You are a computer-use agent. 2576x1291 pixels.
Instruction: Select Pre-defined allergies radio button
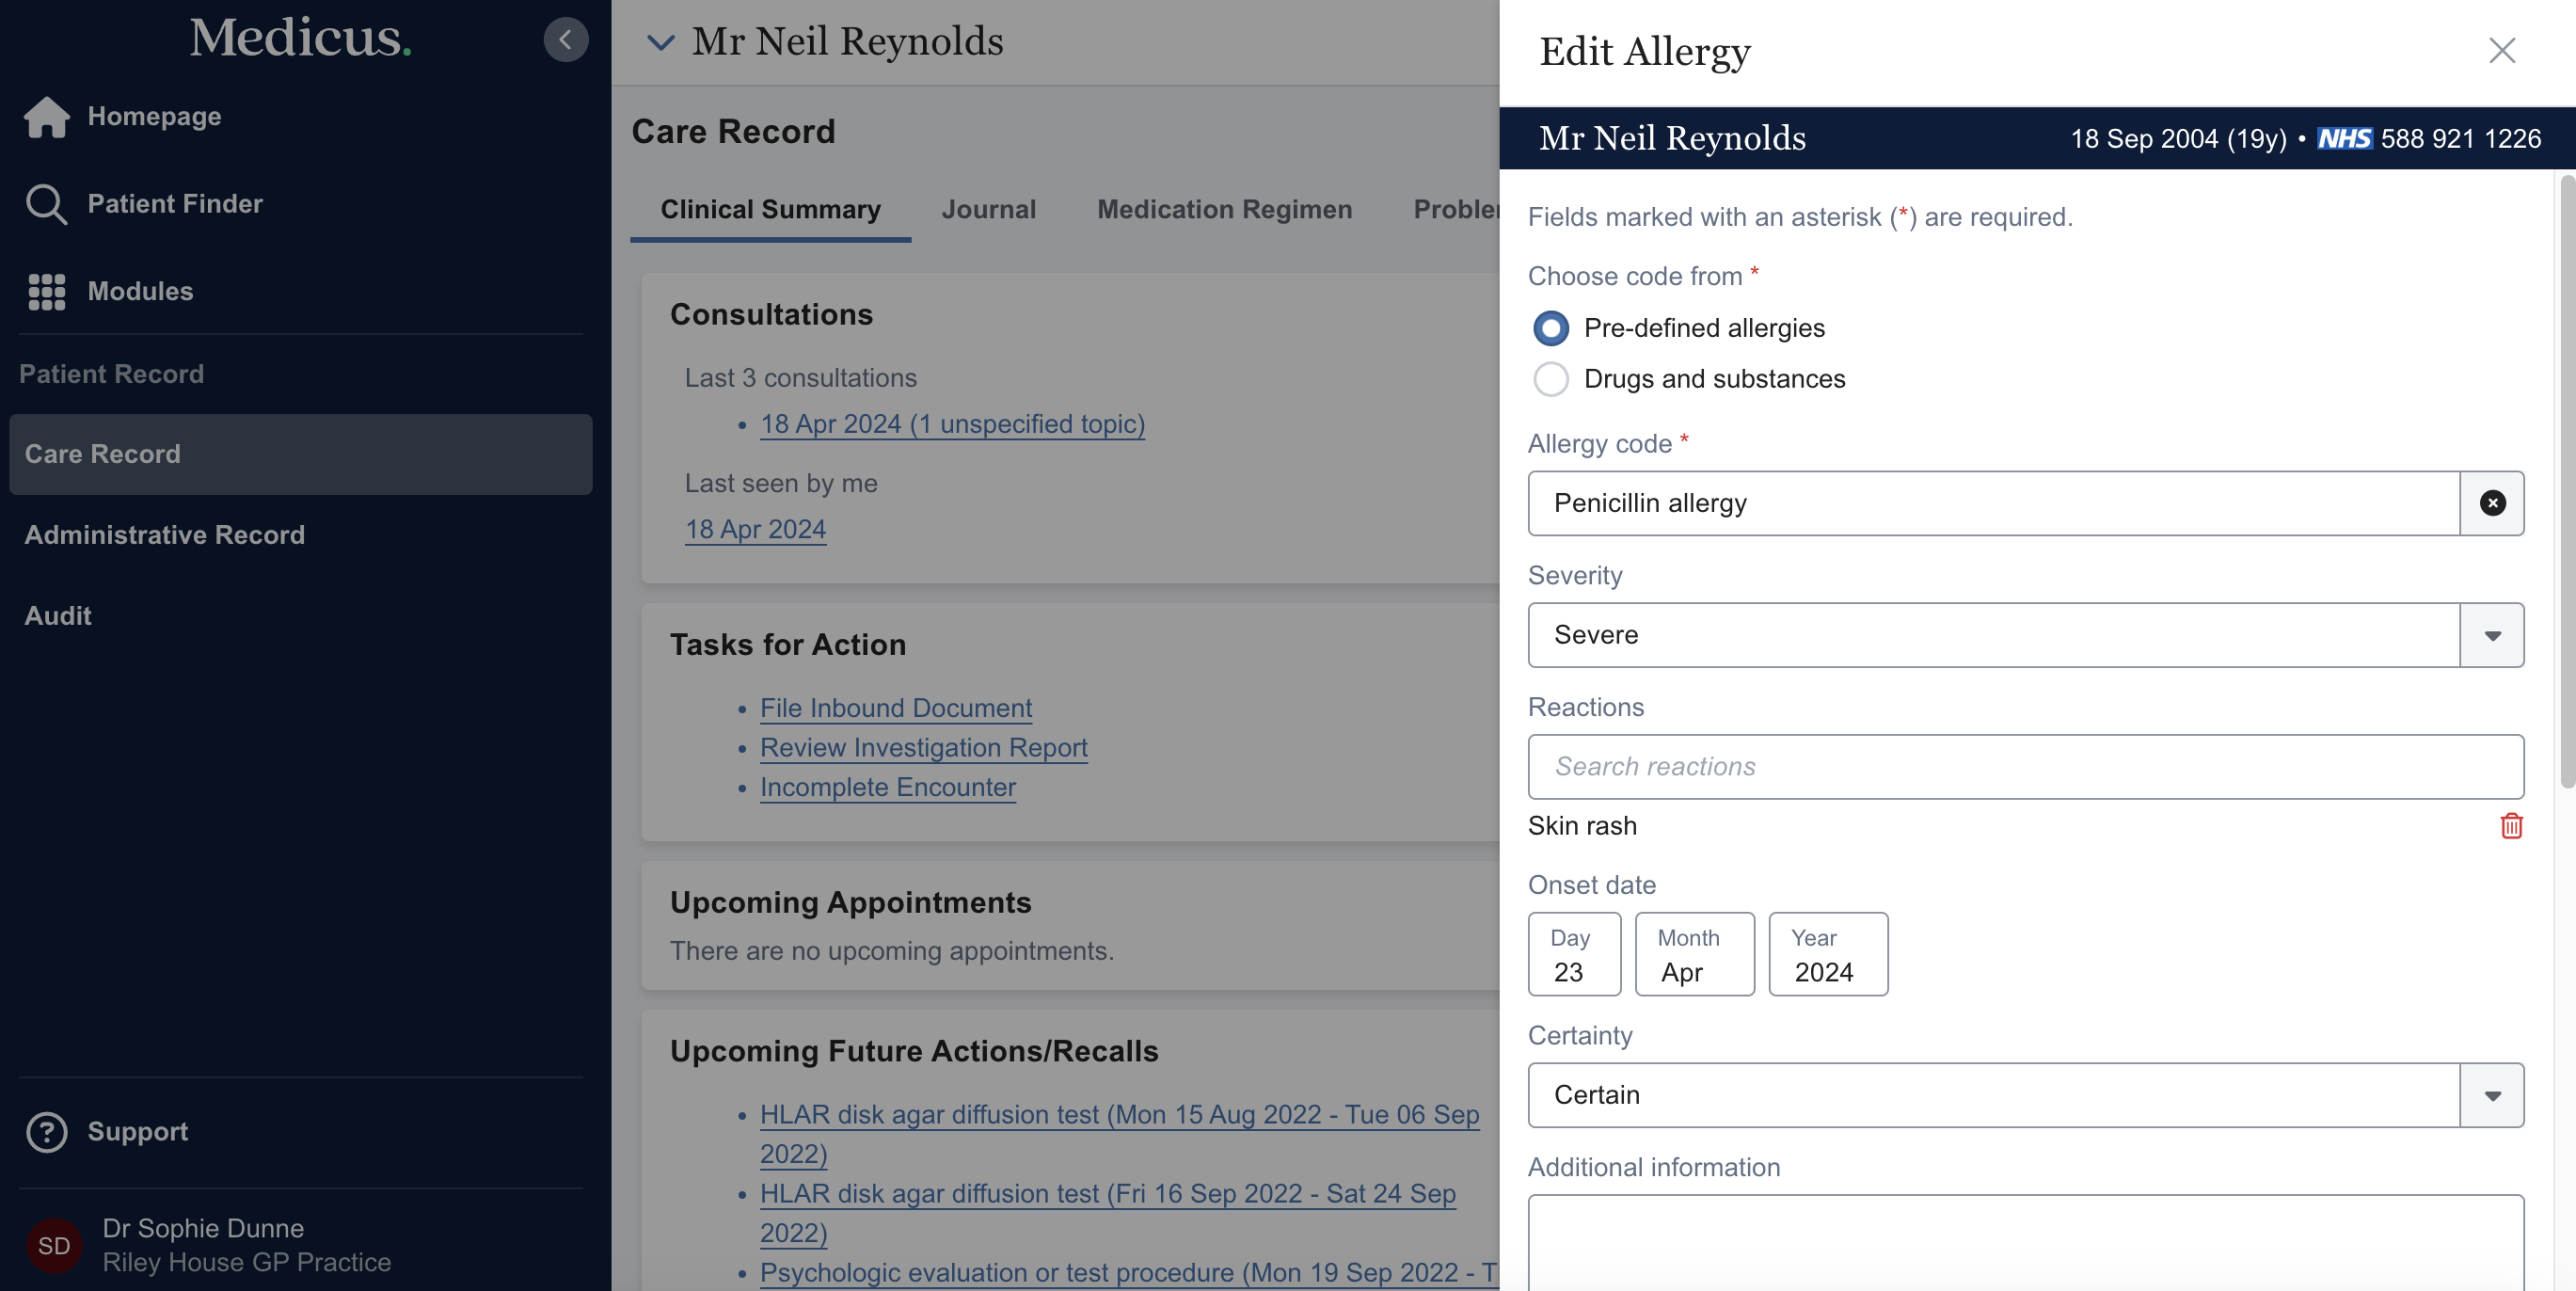1550,328
